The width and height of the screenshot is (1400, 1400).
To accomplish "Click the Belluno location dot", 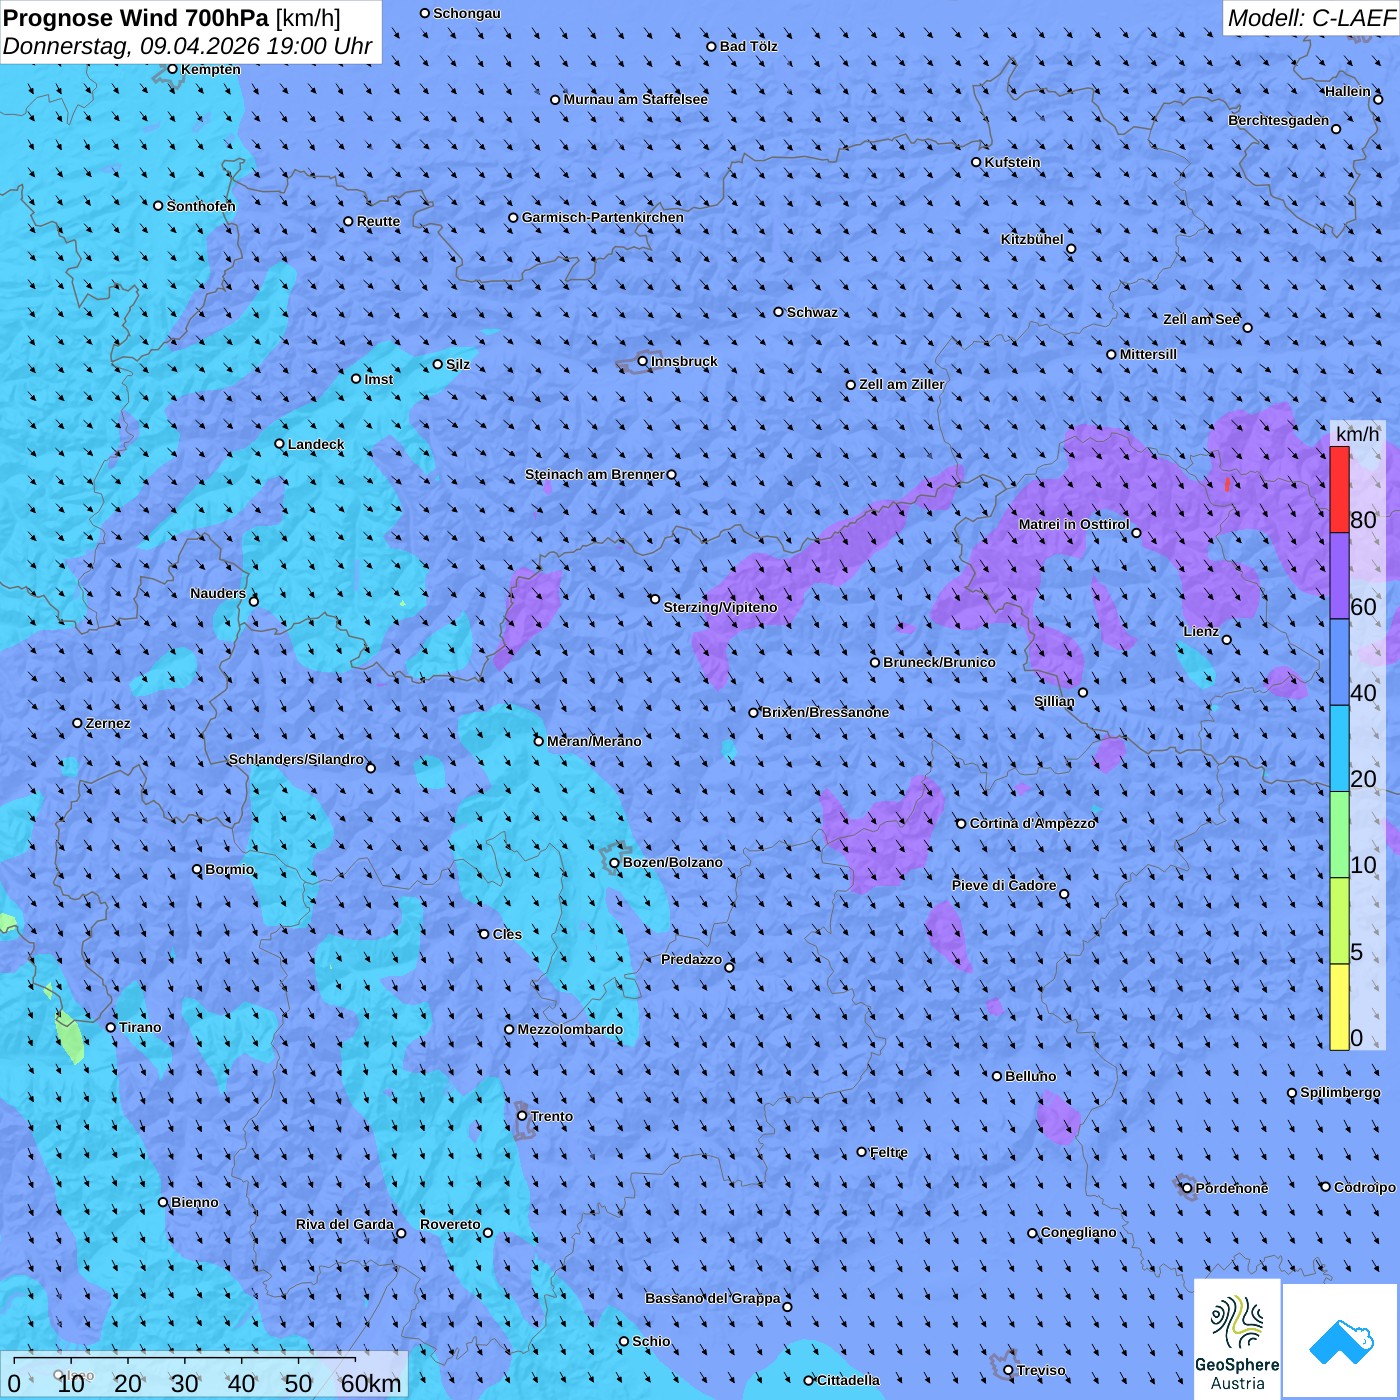I will point(997,1076).
